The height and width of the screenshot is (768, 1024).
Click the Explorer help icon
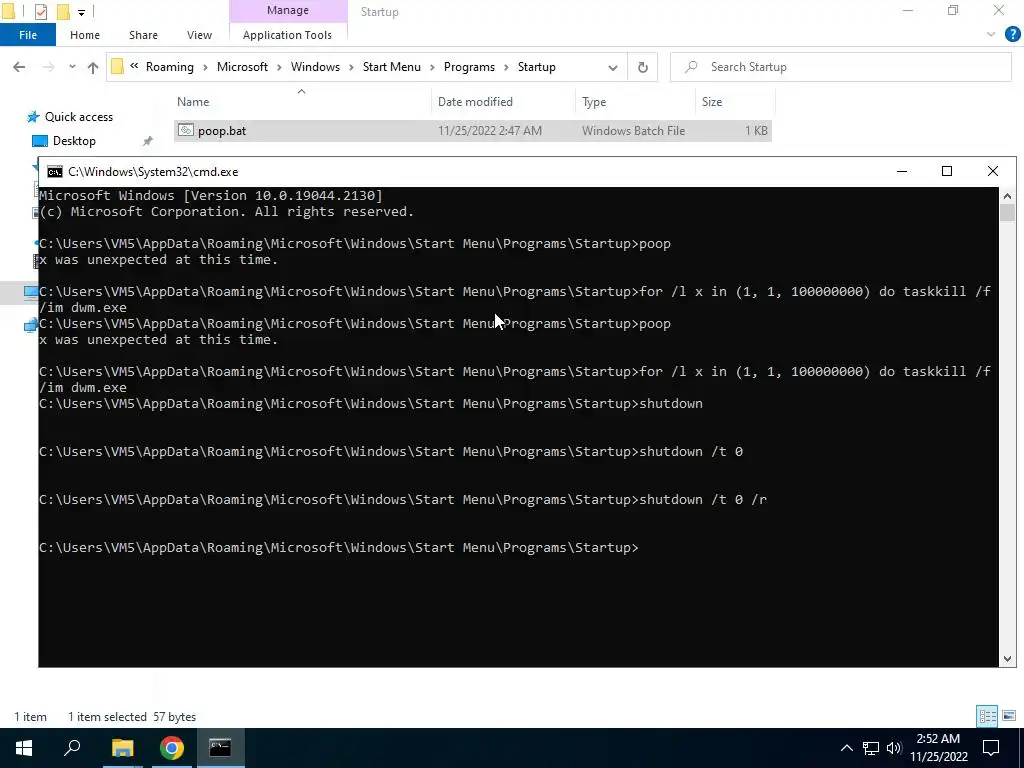point(1012,35)
